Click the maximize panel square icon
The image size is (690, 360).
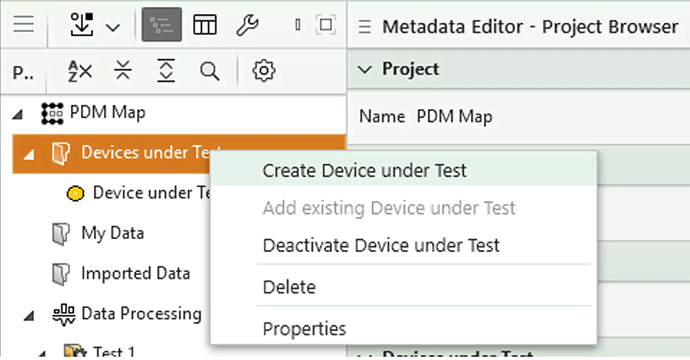[326, 25]
